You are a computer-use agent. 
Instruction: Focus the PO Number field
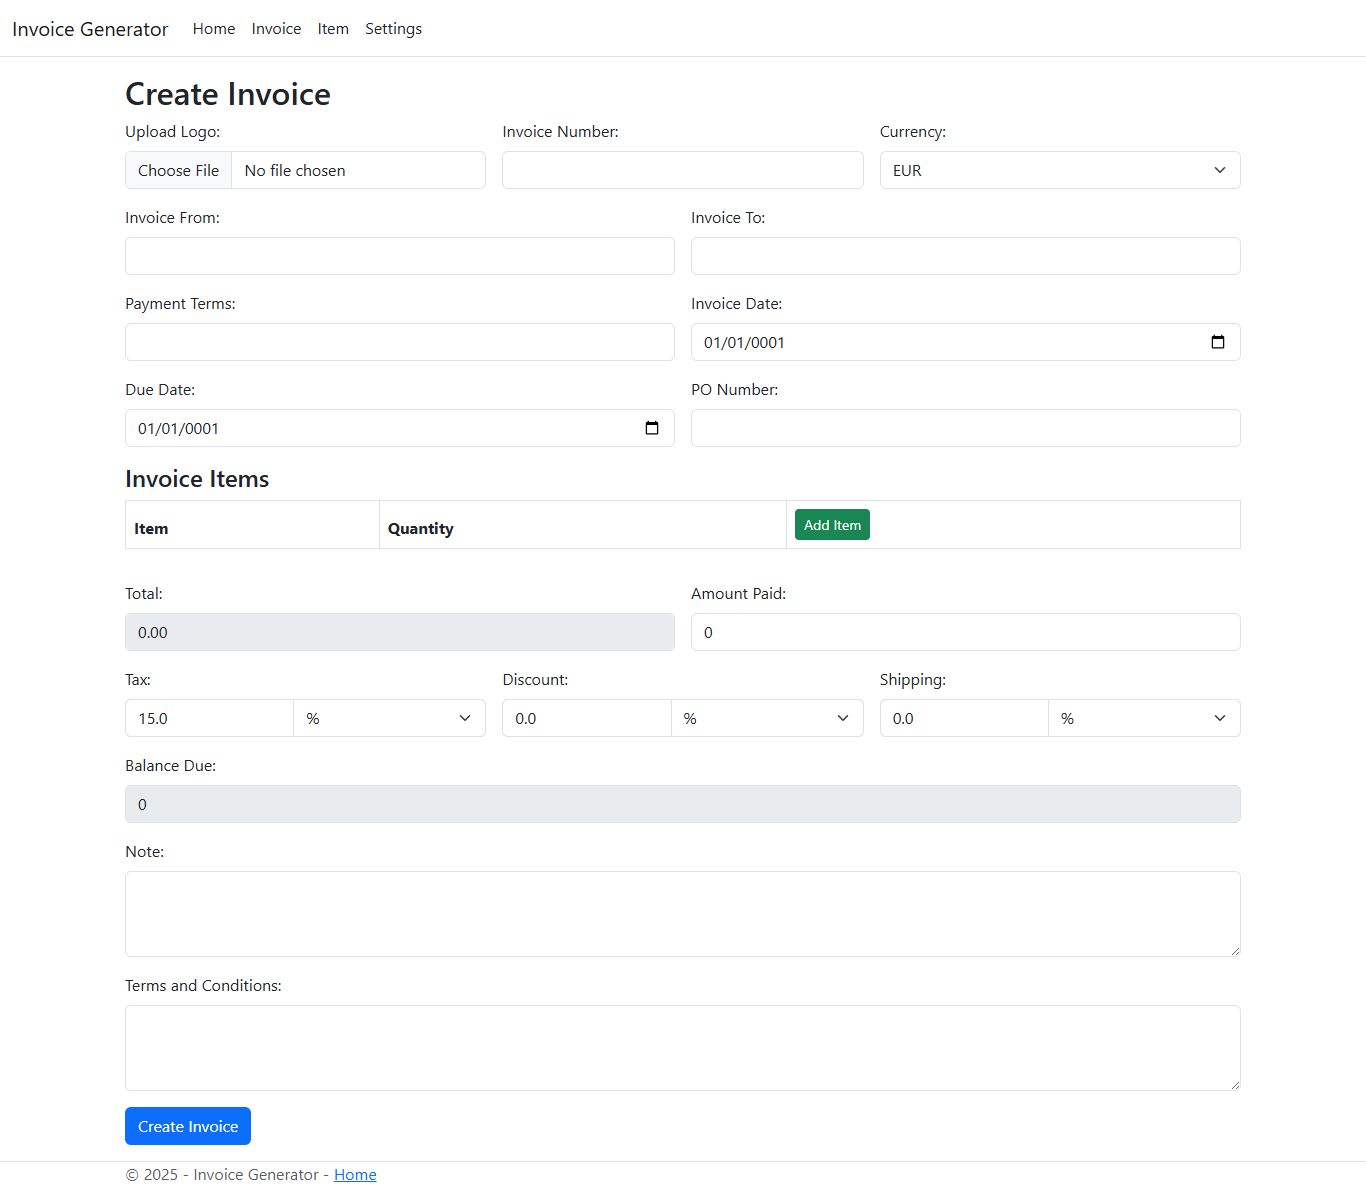tap(965, 428)
